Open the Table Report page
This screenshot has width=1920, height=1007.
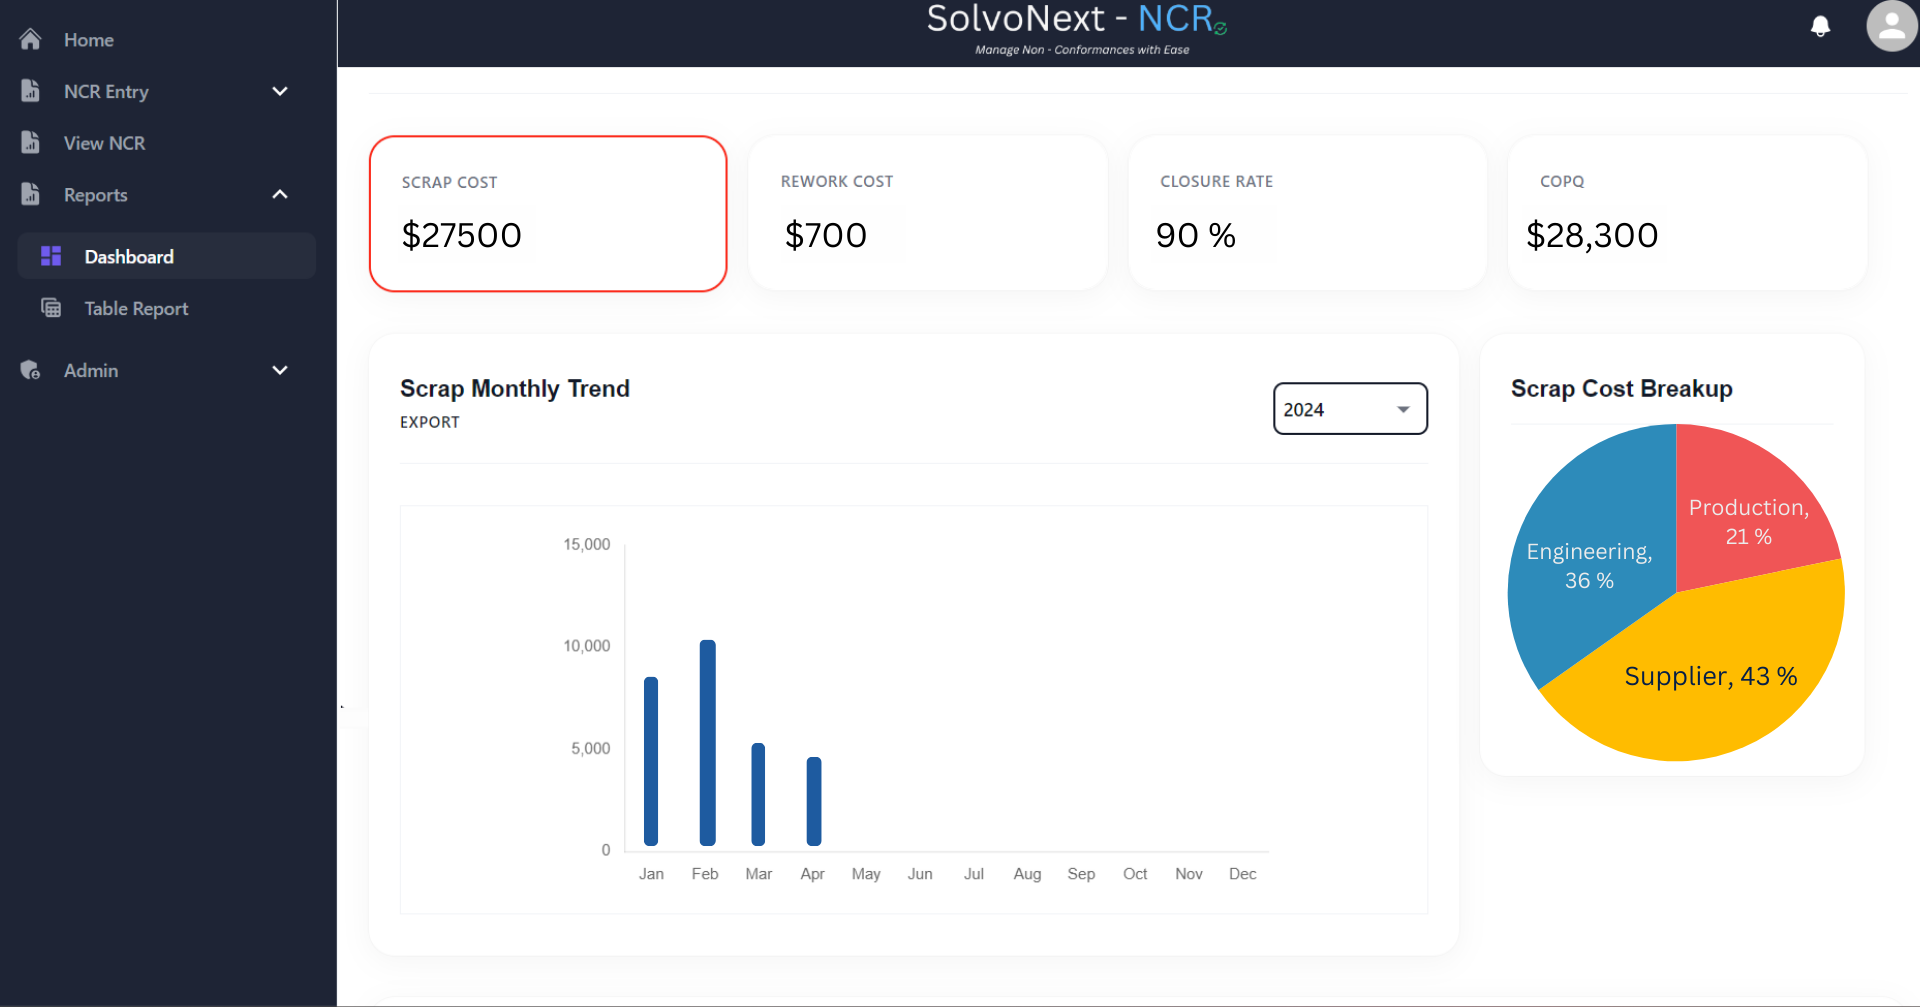(x=136, y=308)
